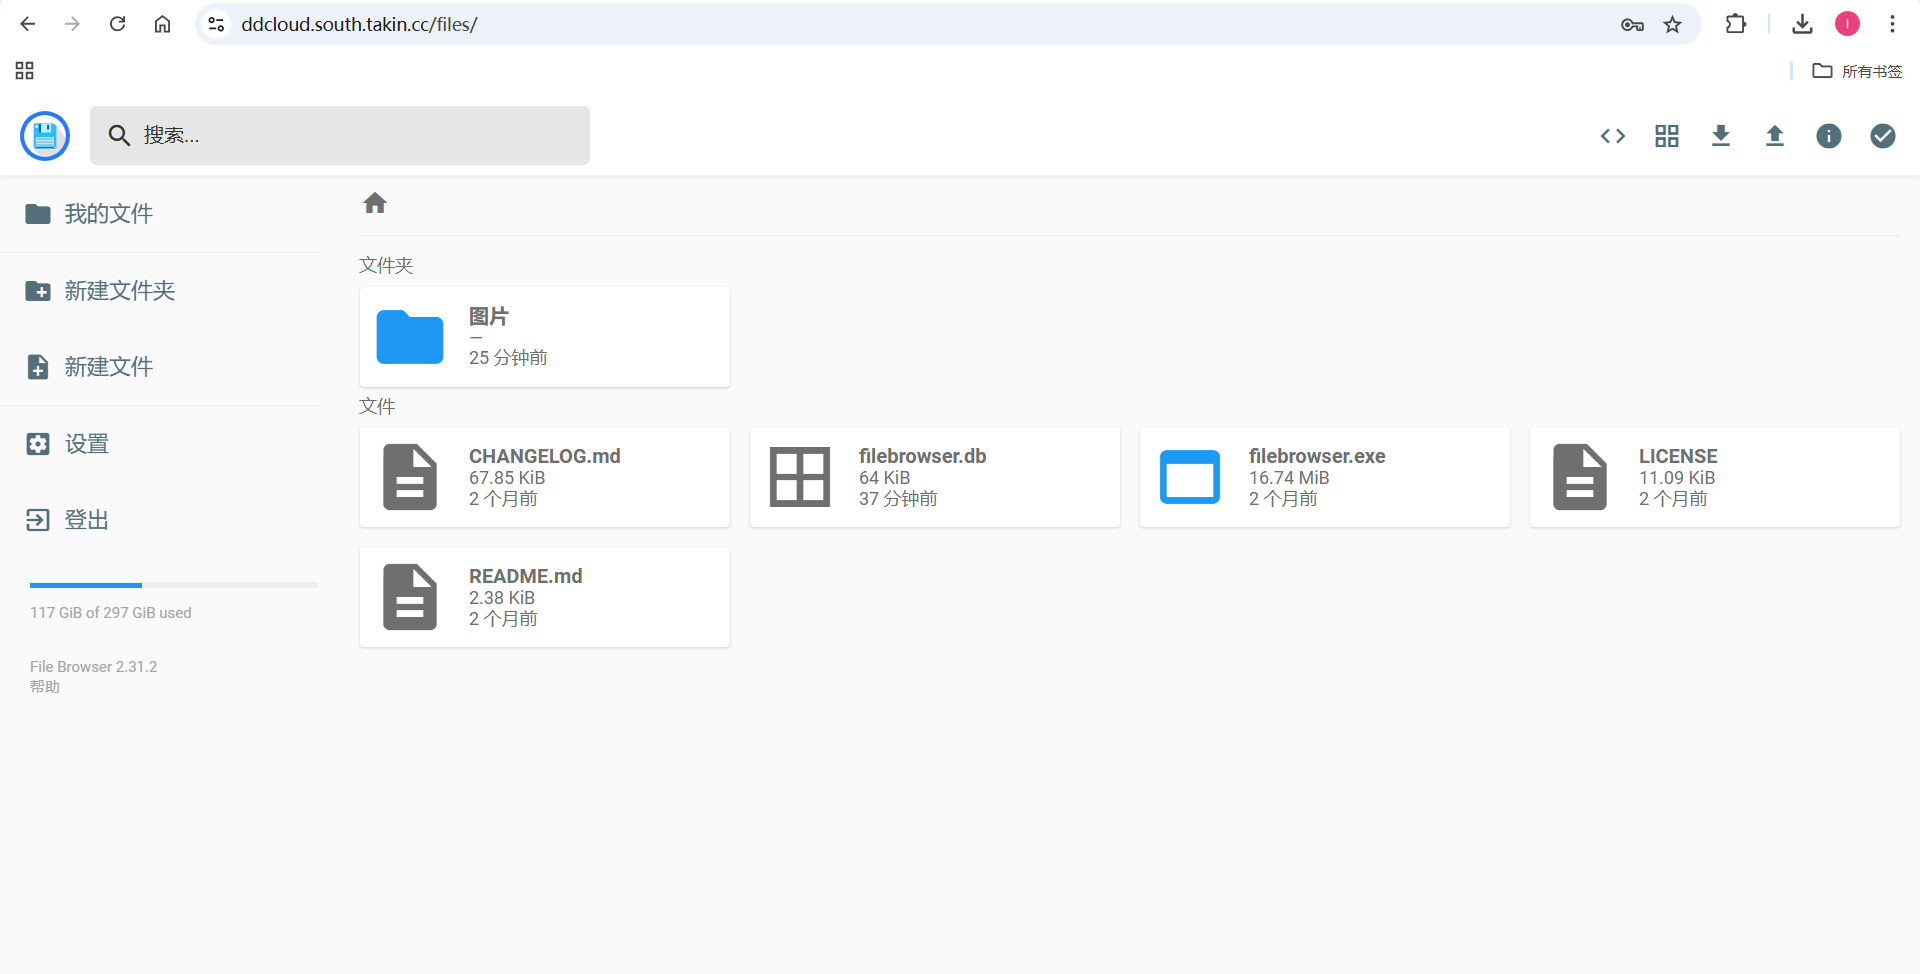Reload the page with the refresh icon

point(117,24)
